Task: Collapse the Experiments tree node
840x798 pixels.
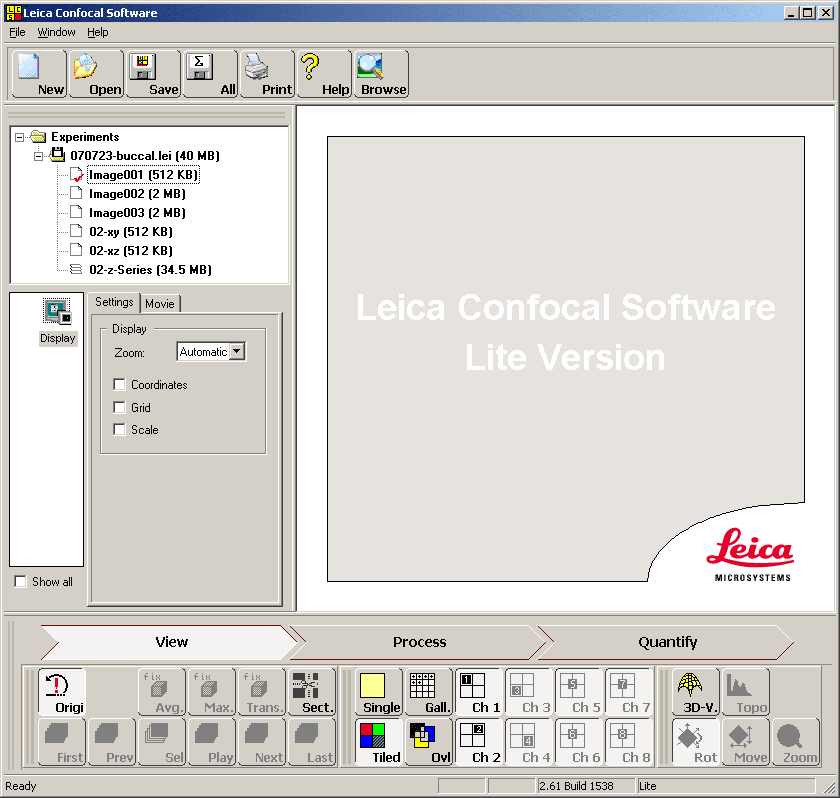Action: (20, 137)
